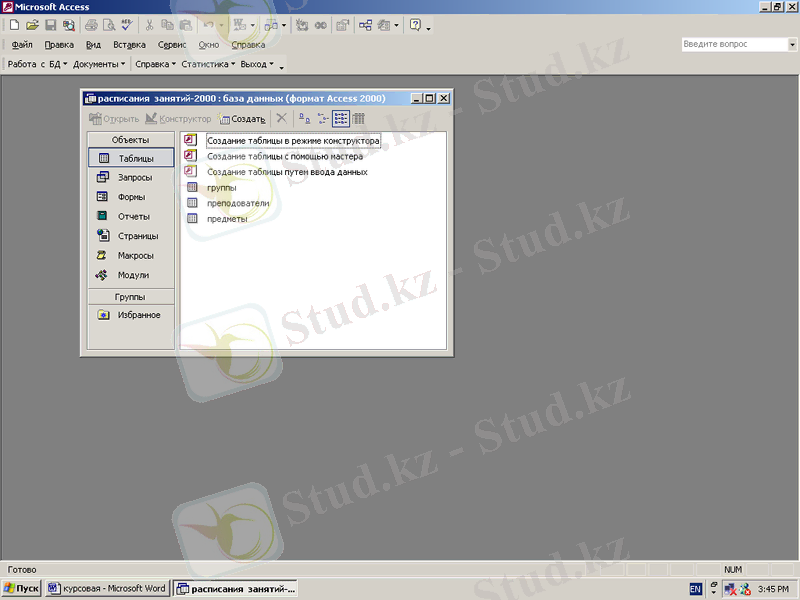Image resolution: width=800 pixels, height=600 pixels.
Task: Click the 'Введите вопрос' help input box
Action: click(735, 44)
